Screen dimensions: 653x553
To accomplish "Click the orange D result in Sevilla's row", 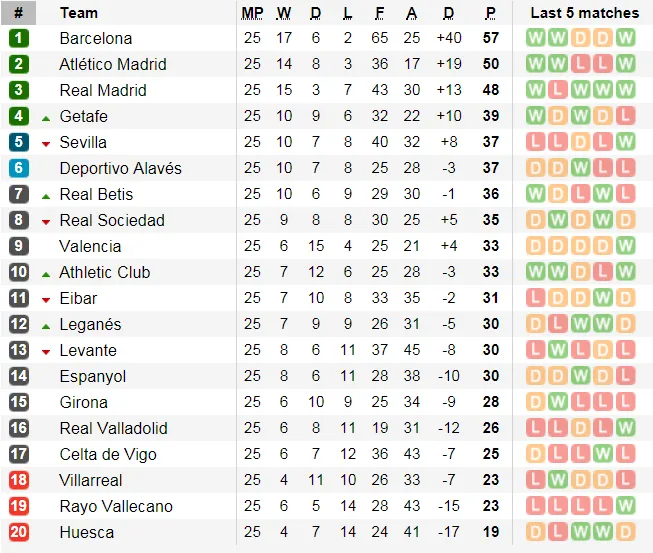I will [x=580, y=142].
